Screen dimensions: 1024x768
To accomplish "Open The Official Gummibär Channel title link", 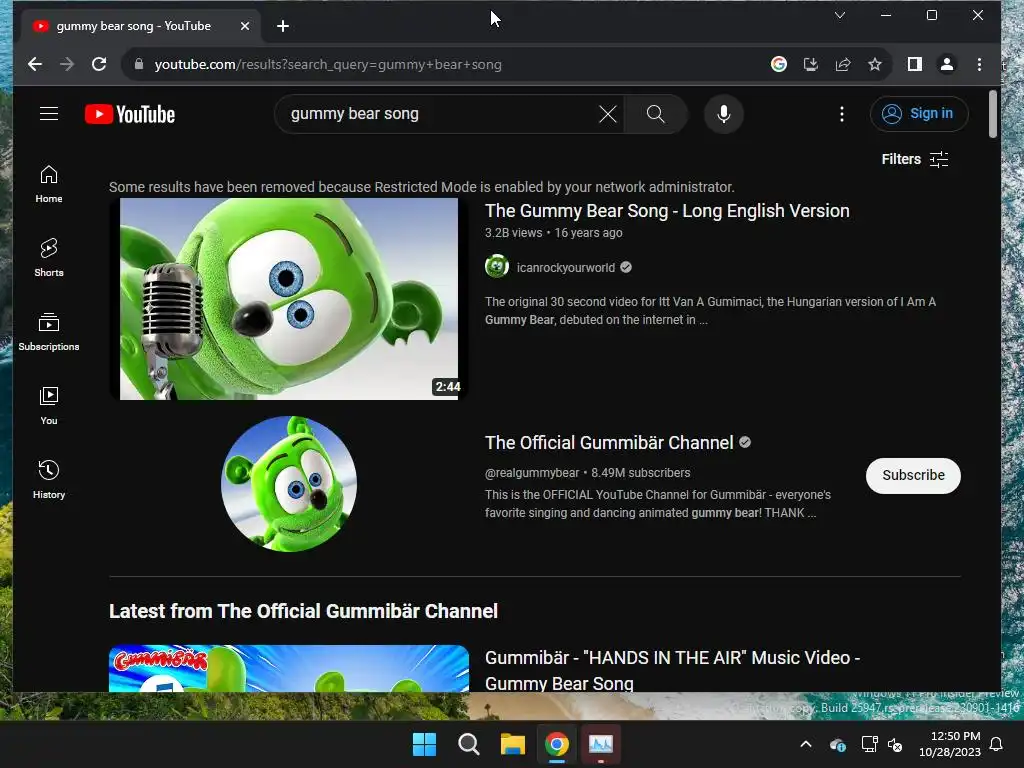I will [609, 443].
